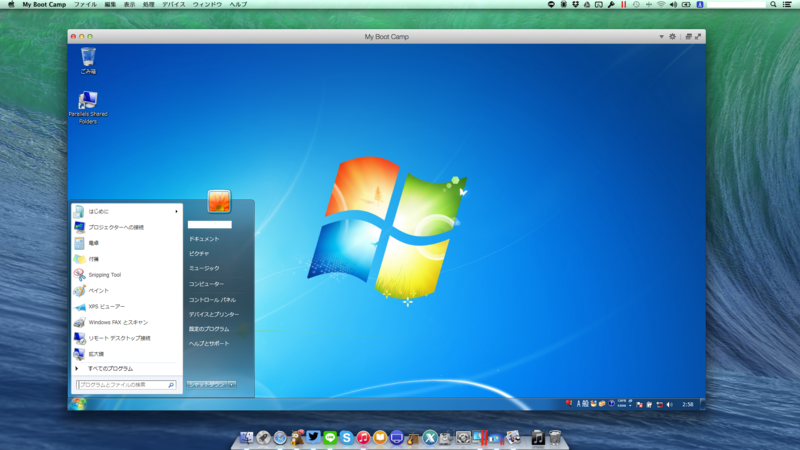Open the My Boot Camp application menu

[x=44, y=4]
